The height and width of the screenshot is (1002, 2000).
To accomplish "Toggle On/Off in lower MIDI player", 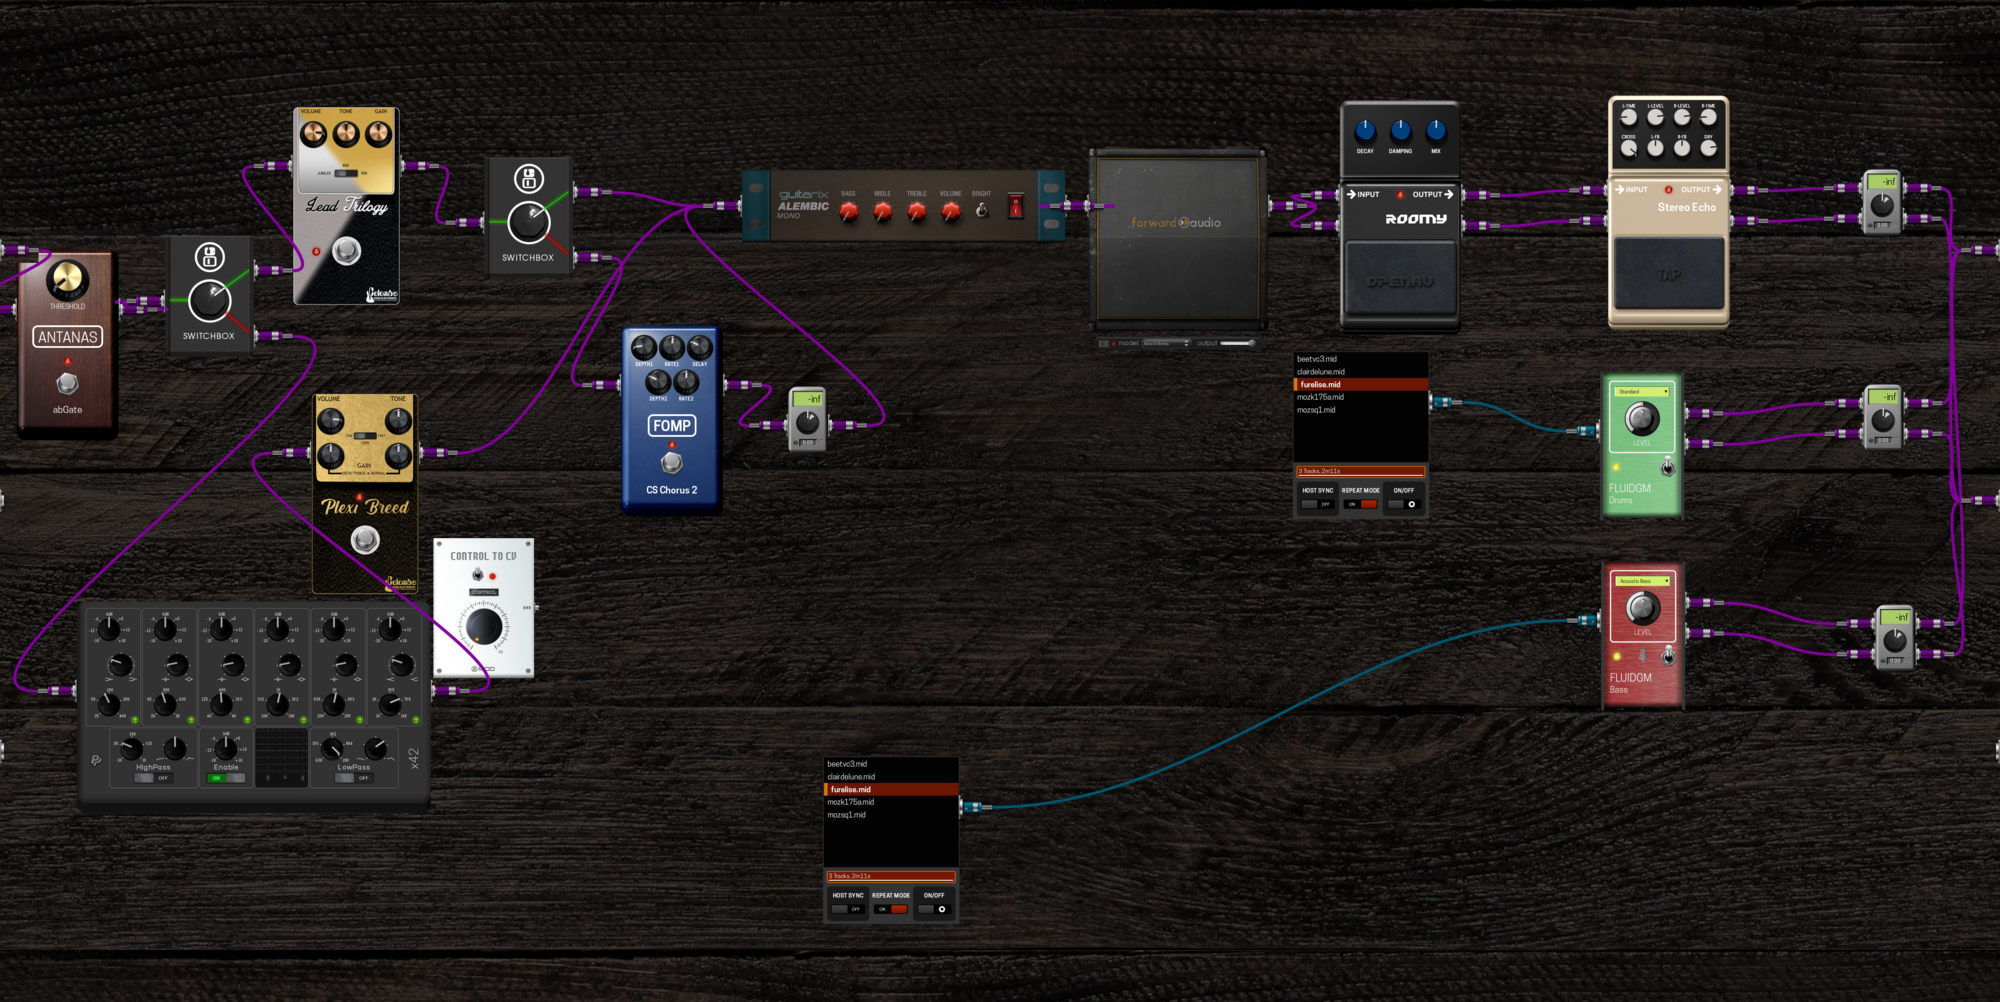I will coord(934,909).
